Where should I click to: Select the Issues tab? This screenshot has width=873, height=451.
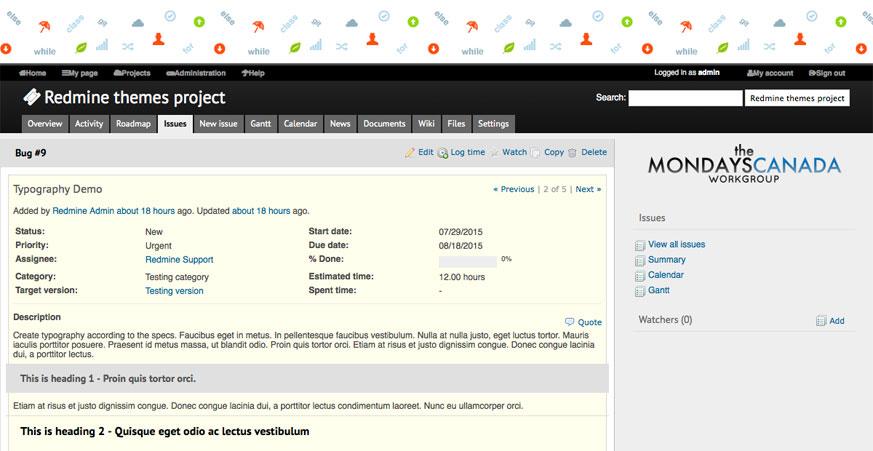coord(175,124)
